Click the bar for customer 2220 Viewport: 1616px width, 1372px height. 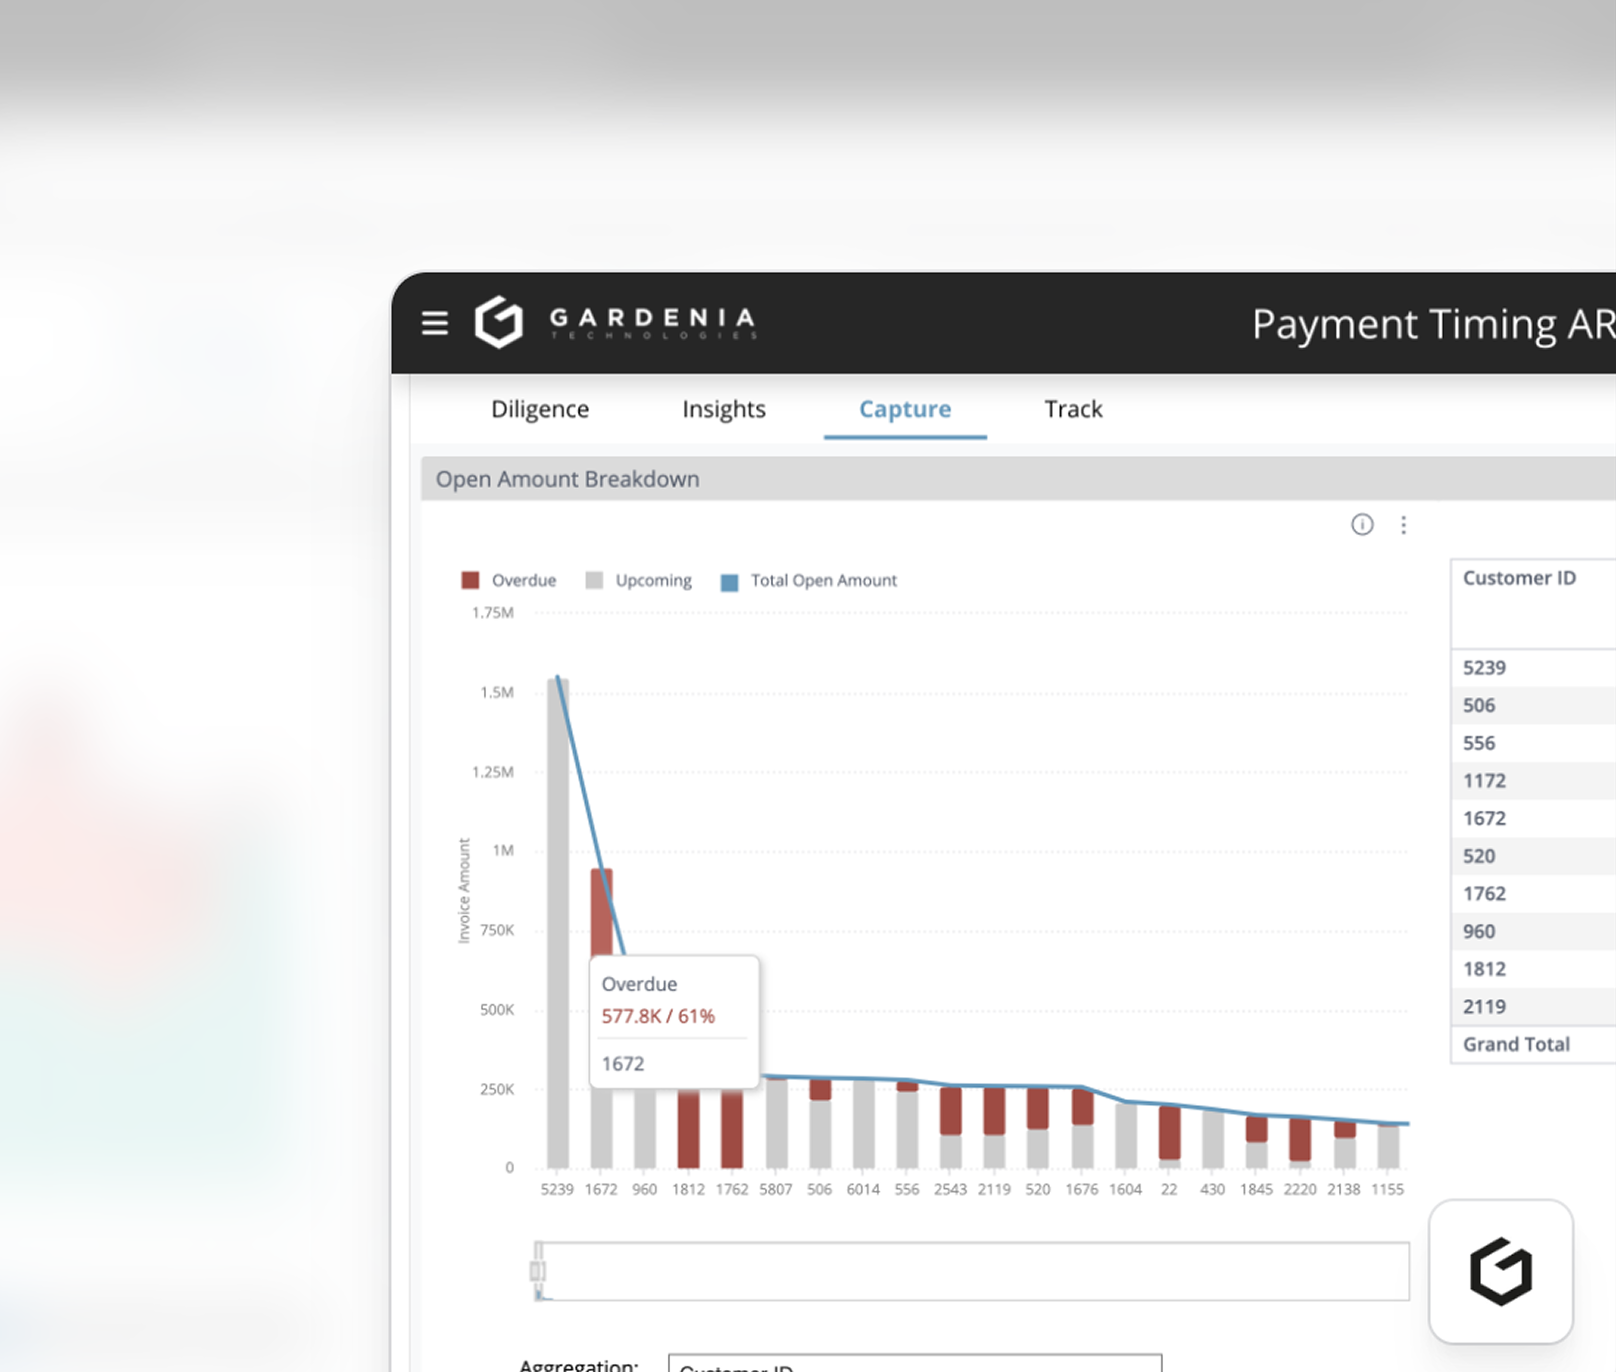[x=1300, y=1143]
